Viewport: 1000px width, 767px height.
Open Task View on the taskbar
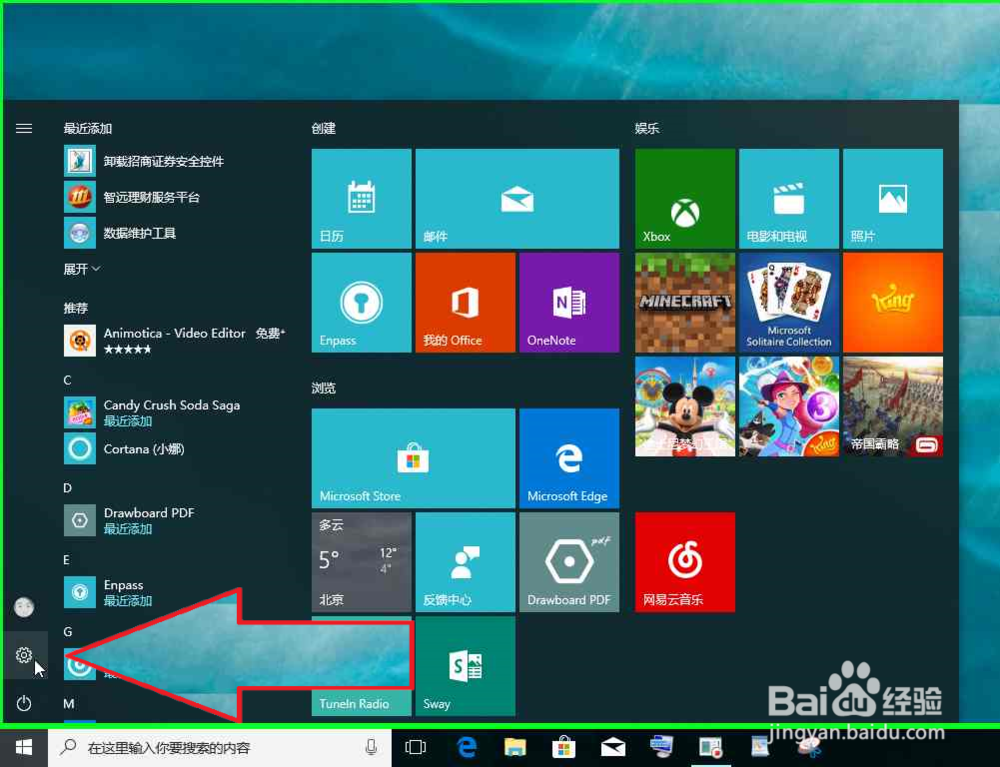[x=416, y=747]
